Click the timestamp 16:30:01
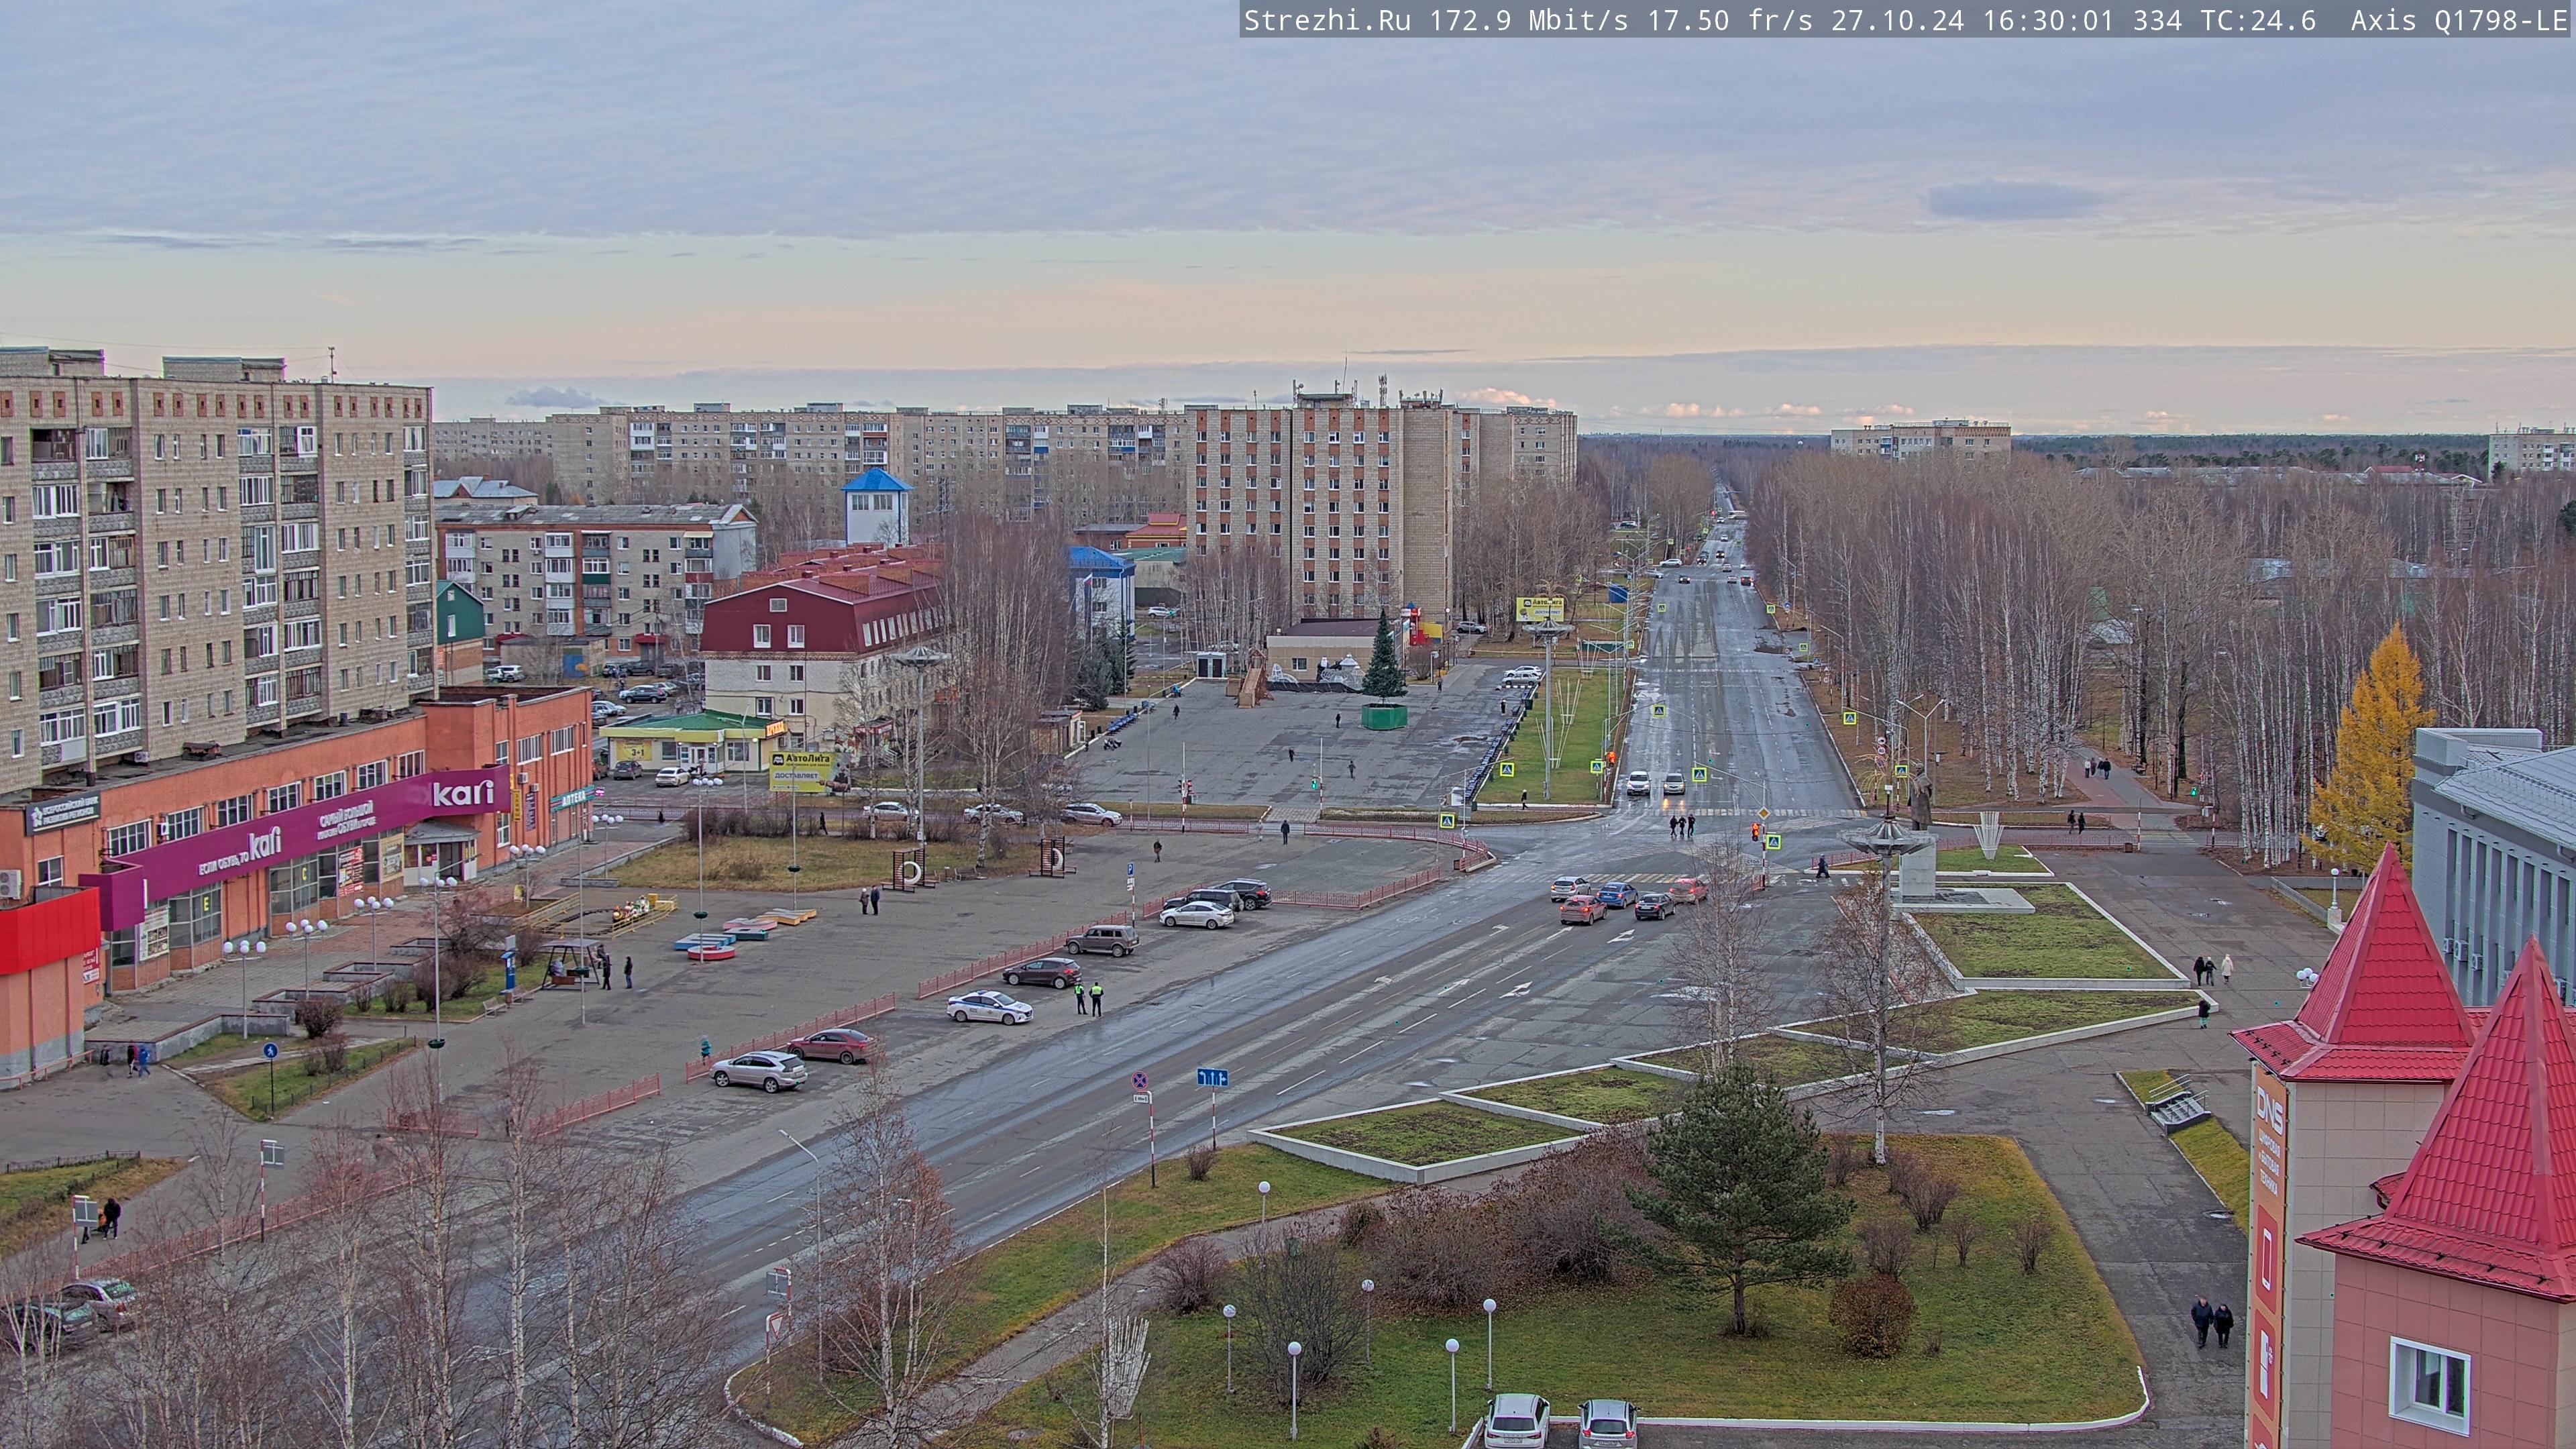 2048,20
